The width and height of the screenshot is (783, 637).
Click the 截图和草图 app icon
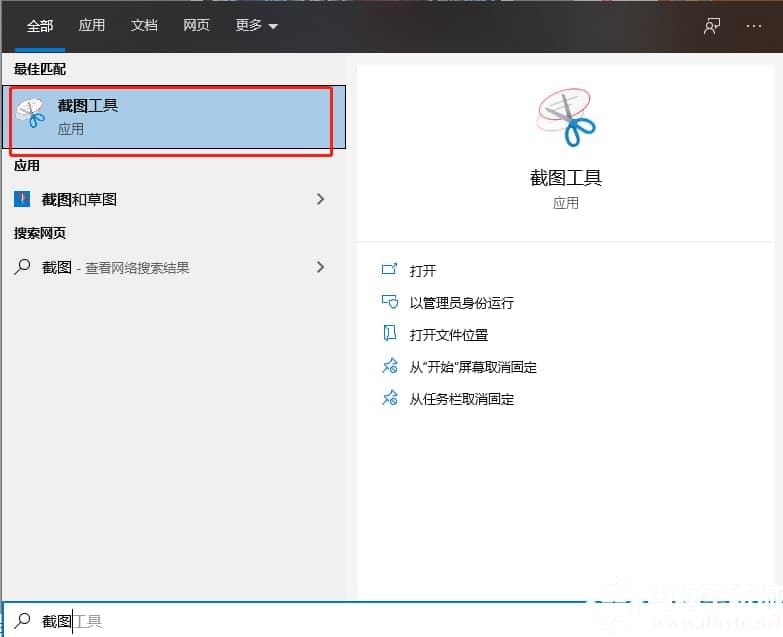tap(22, 199)
